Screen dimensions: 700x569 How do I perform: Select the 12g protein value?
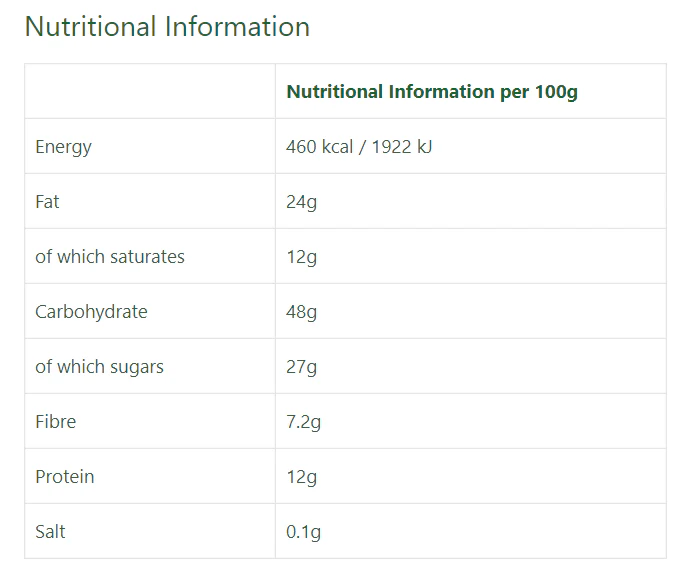pyautogui.click(x=301, y=477)
